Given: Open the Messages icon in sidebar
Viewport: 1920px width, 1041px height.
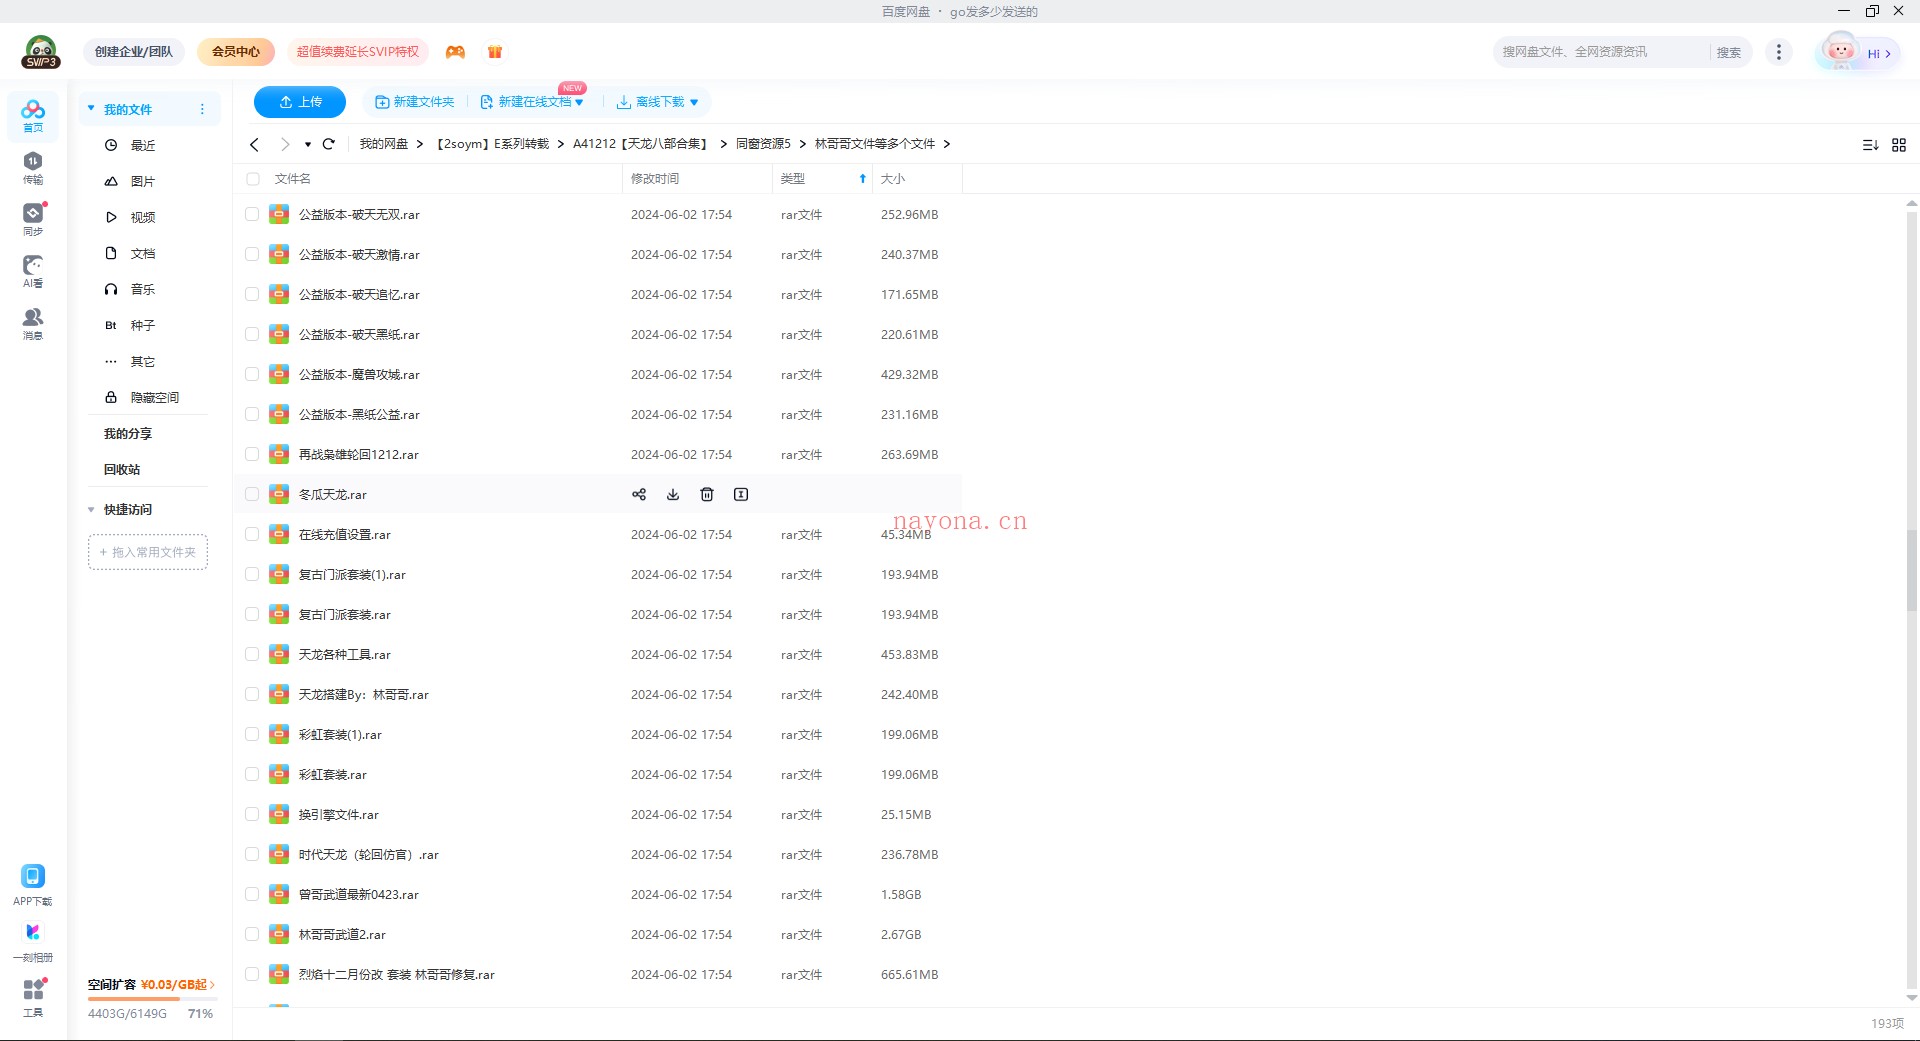Looking at the screenshot, I should pyautogui.click(x=33, y=323).
